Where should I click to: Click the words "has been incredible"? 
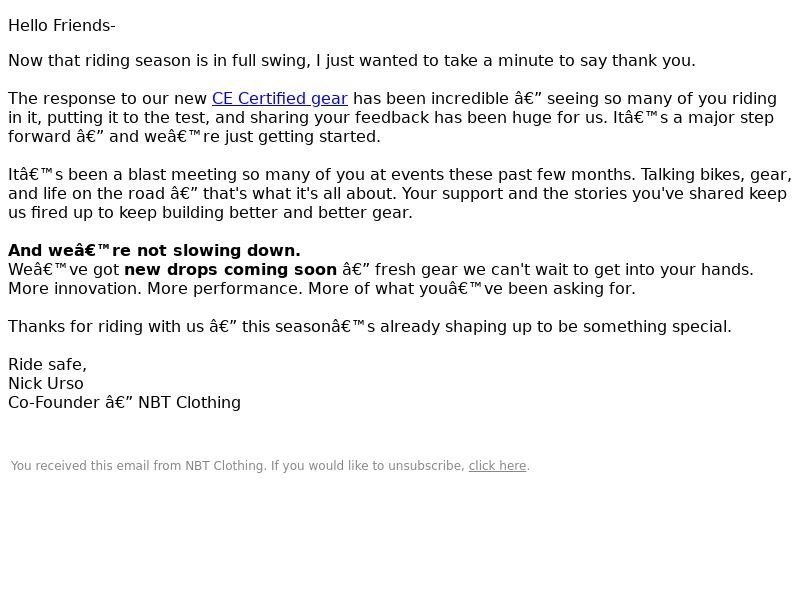click(431, 98)
